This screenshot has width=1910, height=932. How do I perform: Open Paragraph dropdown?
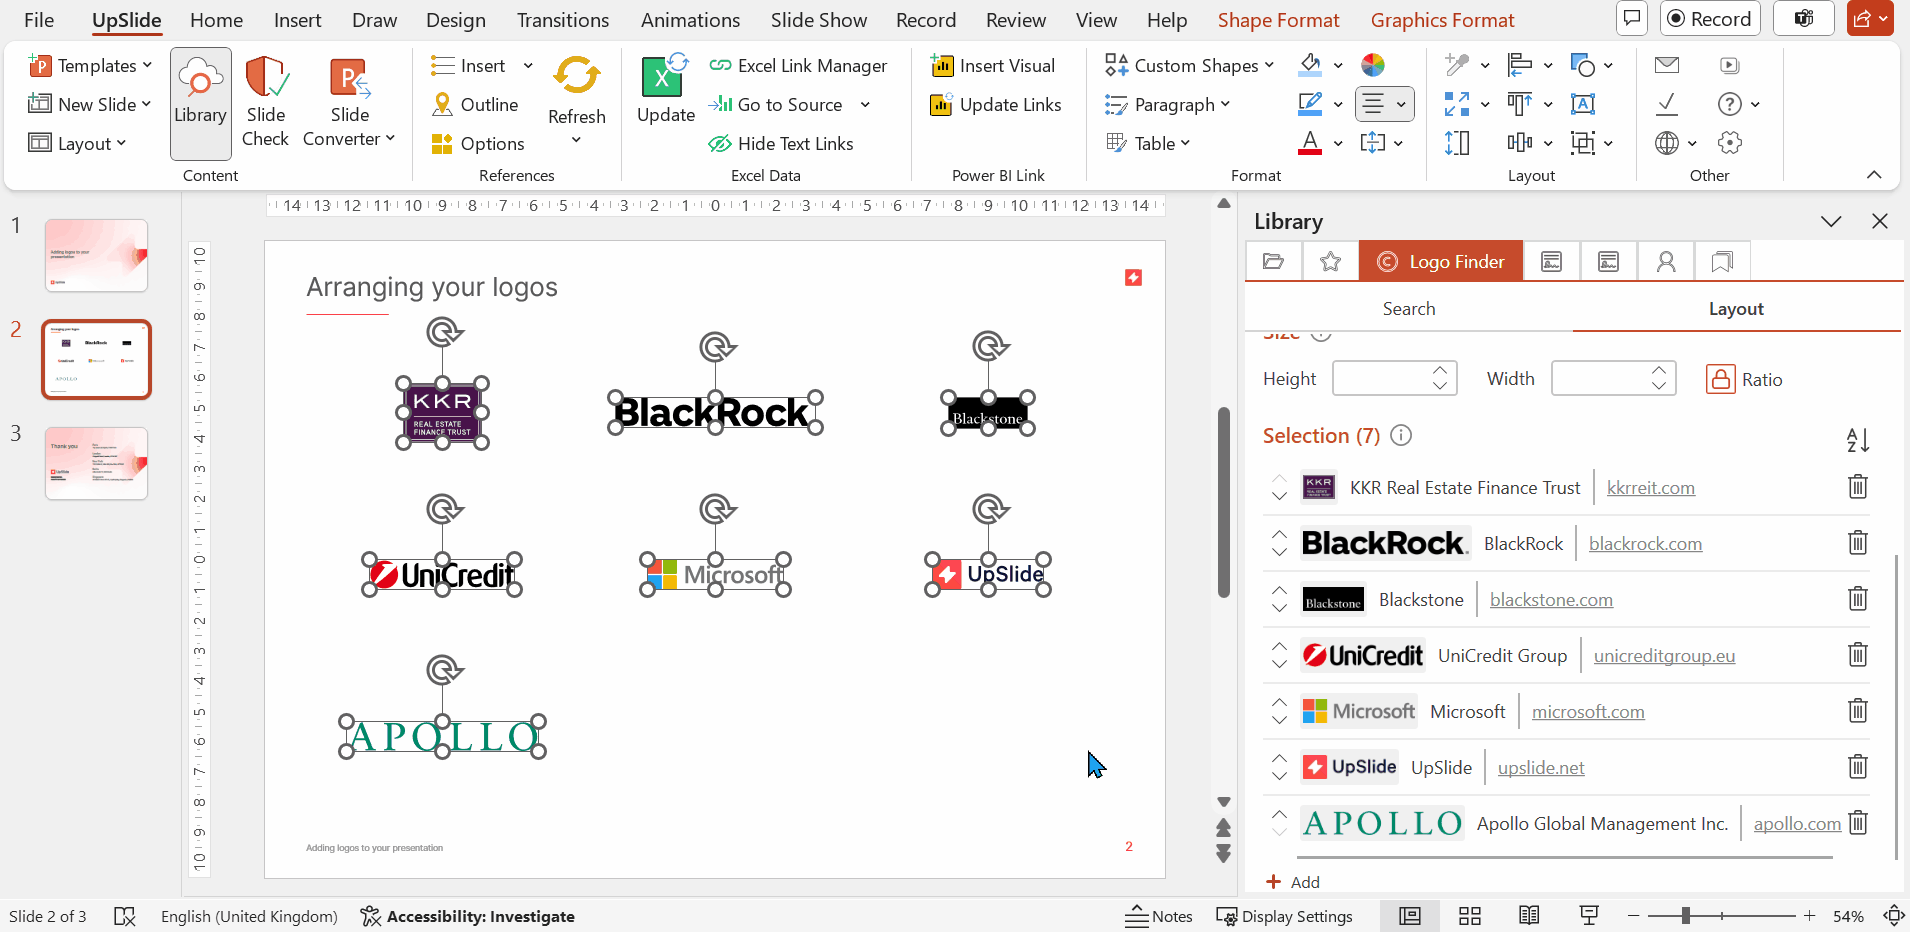tap(1167, 105)
